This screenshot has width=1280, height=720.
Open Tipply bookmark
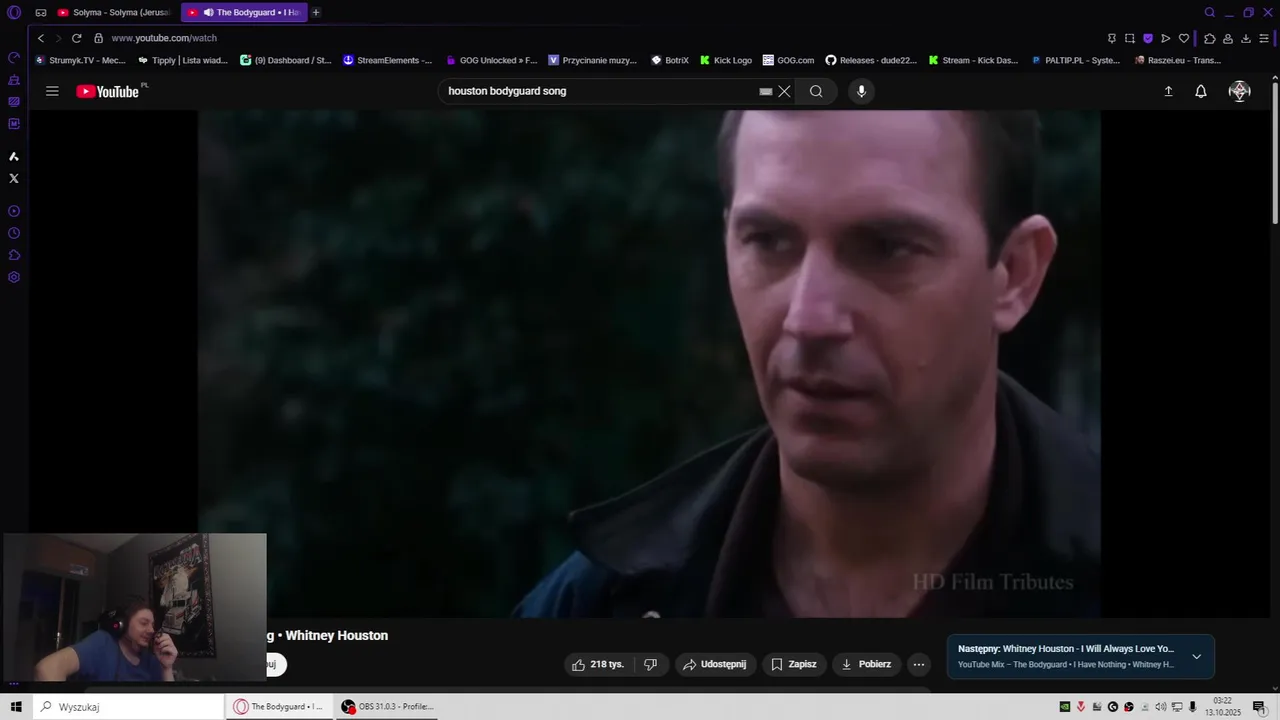click(x=183, y=60)
